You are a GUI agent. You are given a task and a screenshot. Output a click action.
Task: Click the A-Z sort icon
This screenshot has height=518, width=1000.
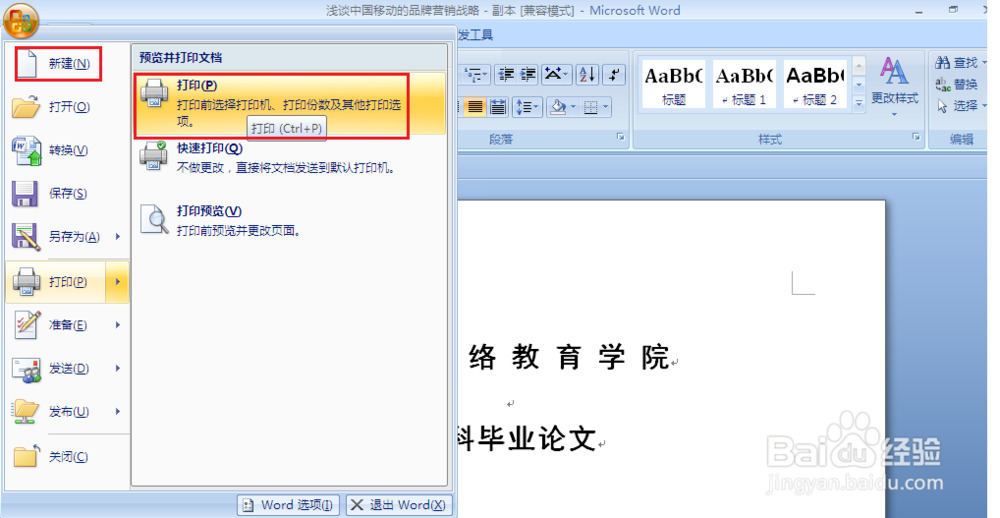tap(587, 75)
